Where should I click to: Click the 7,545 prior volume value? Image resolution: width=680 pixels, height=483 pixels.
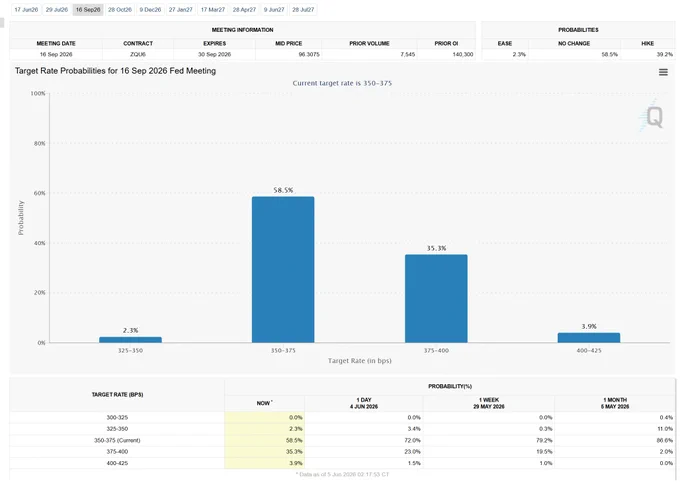408,54
